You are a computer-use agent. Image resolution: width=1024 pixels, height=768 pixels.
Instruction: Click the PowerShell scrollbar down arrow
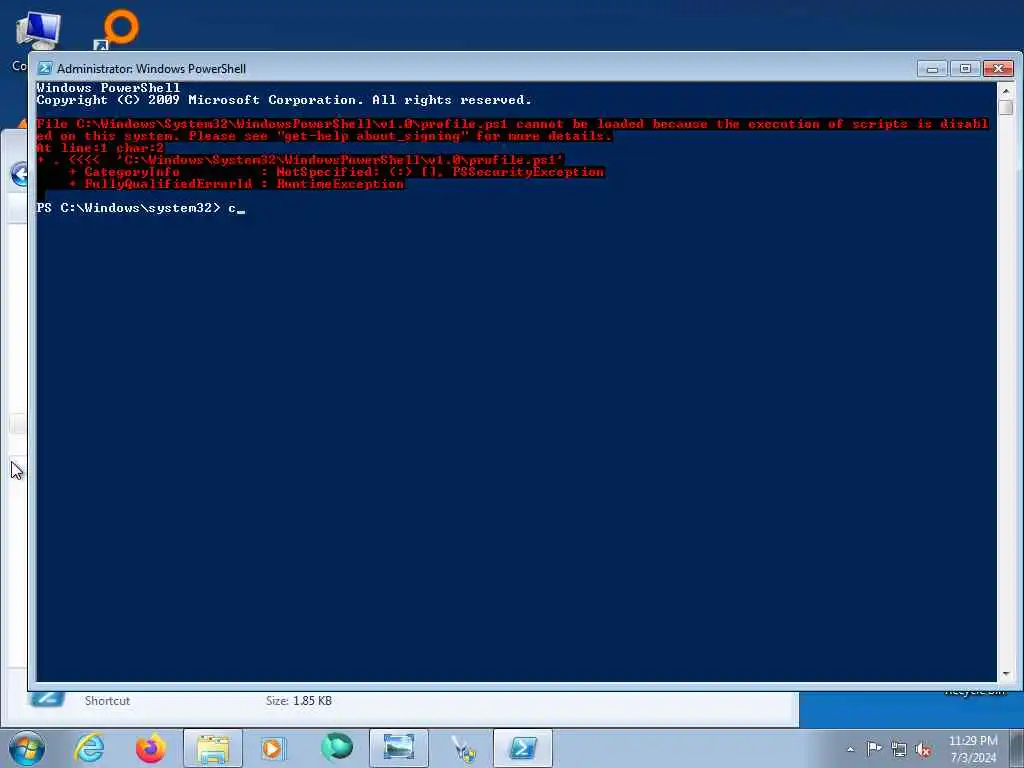[x=1006, y=673]
